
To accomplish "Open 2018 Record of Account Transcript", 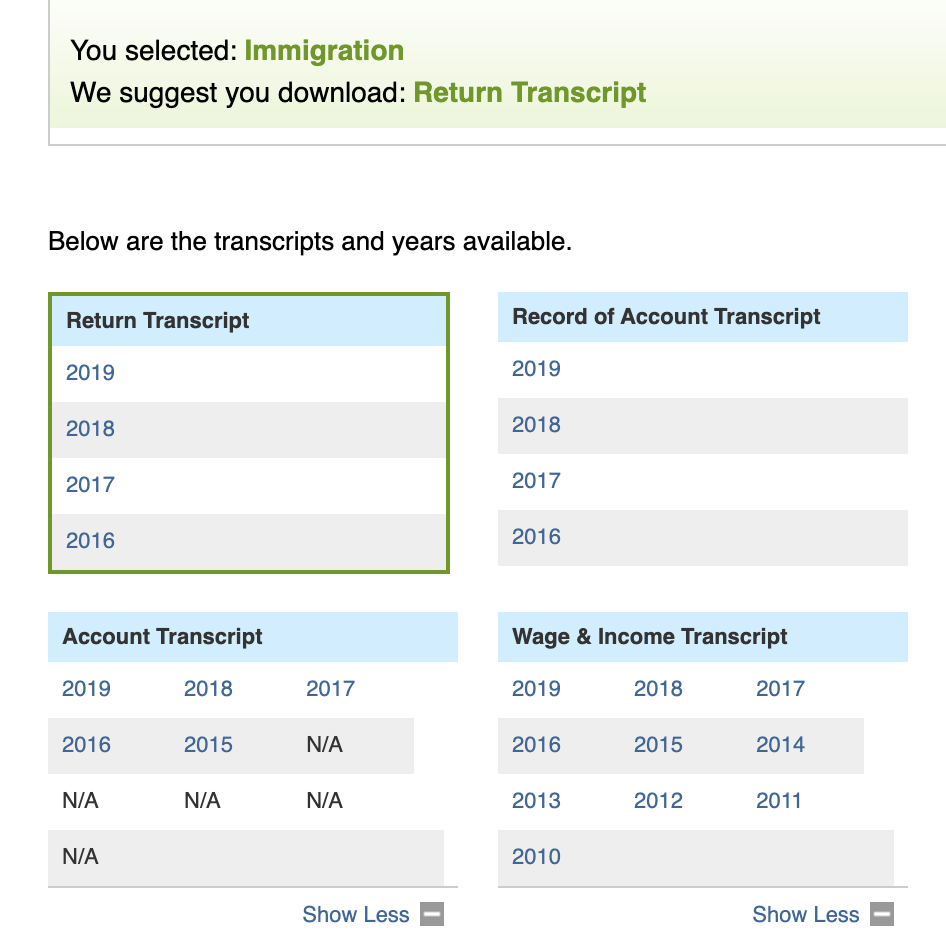I will point(536,424).
